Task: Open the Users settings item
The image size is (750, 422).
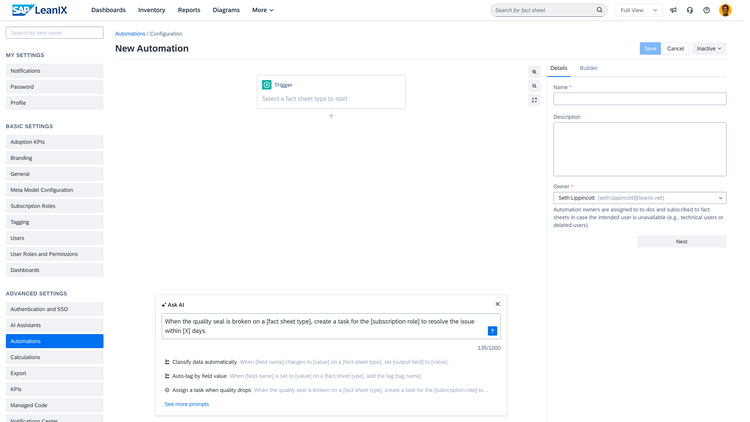Action: coord(55,238)
